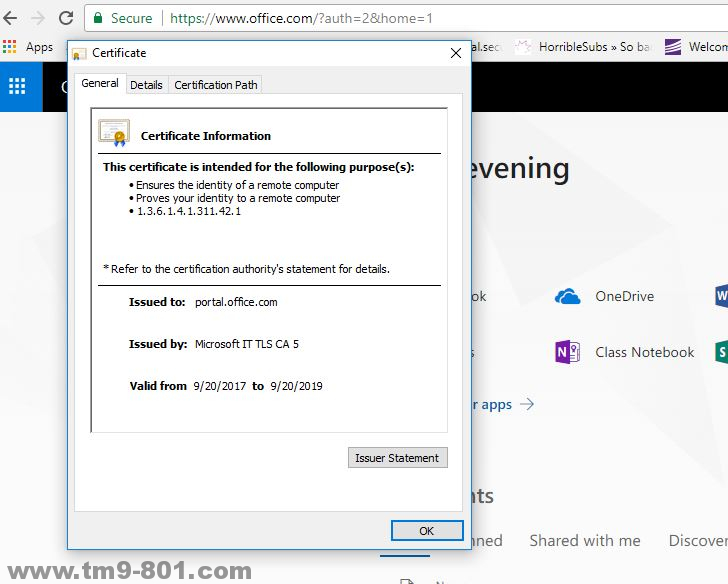The height and width of the screenshot is (584, 728).
Task: Click the office.com URL address bar
Action: point(400,18)
